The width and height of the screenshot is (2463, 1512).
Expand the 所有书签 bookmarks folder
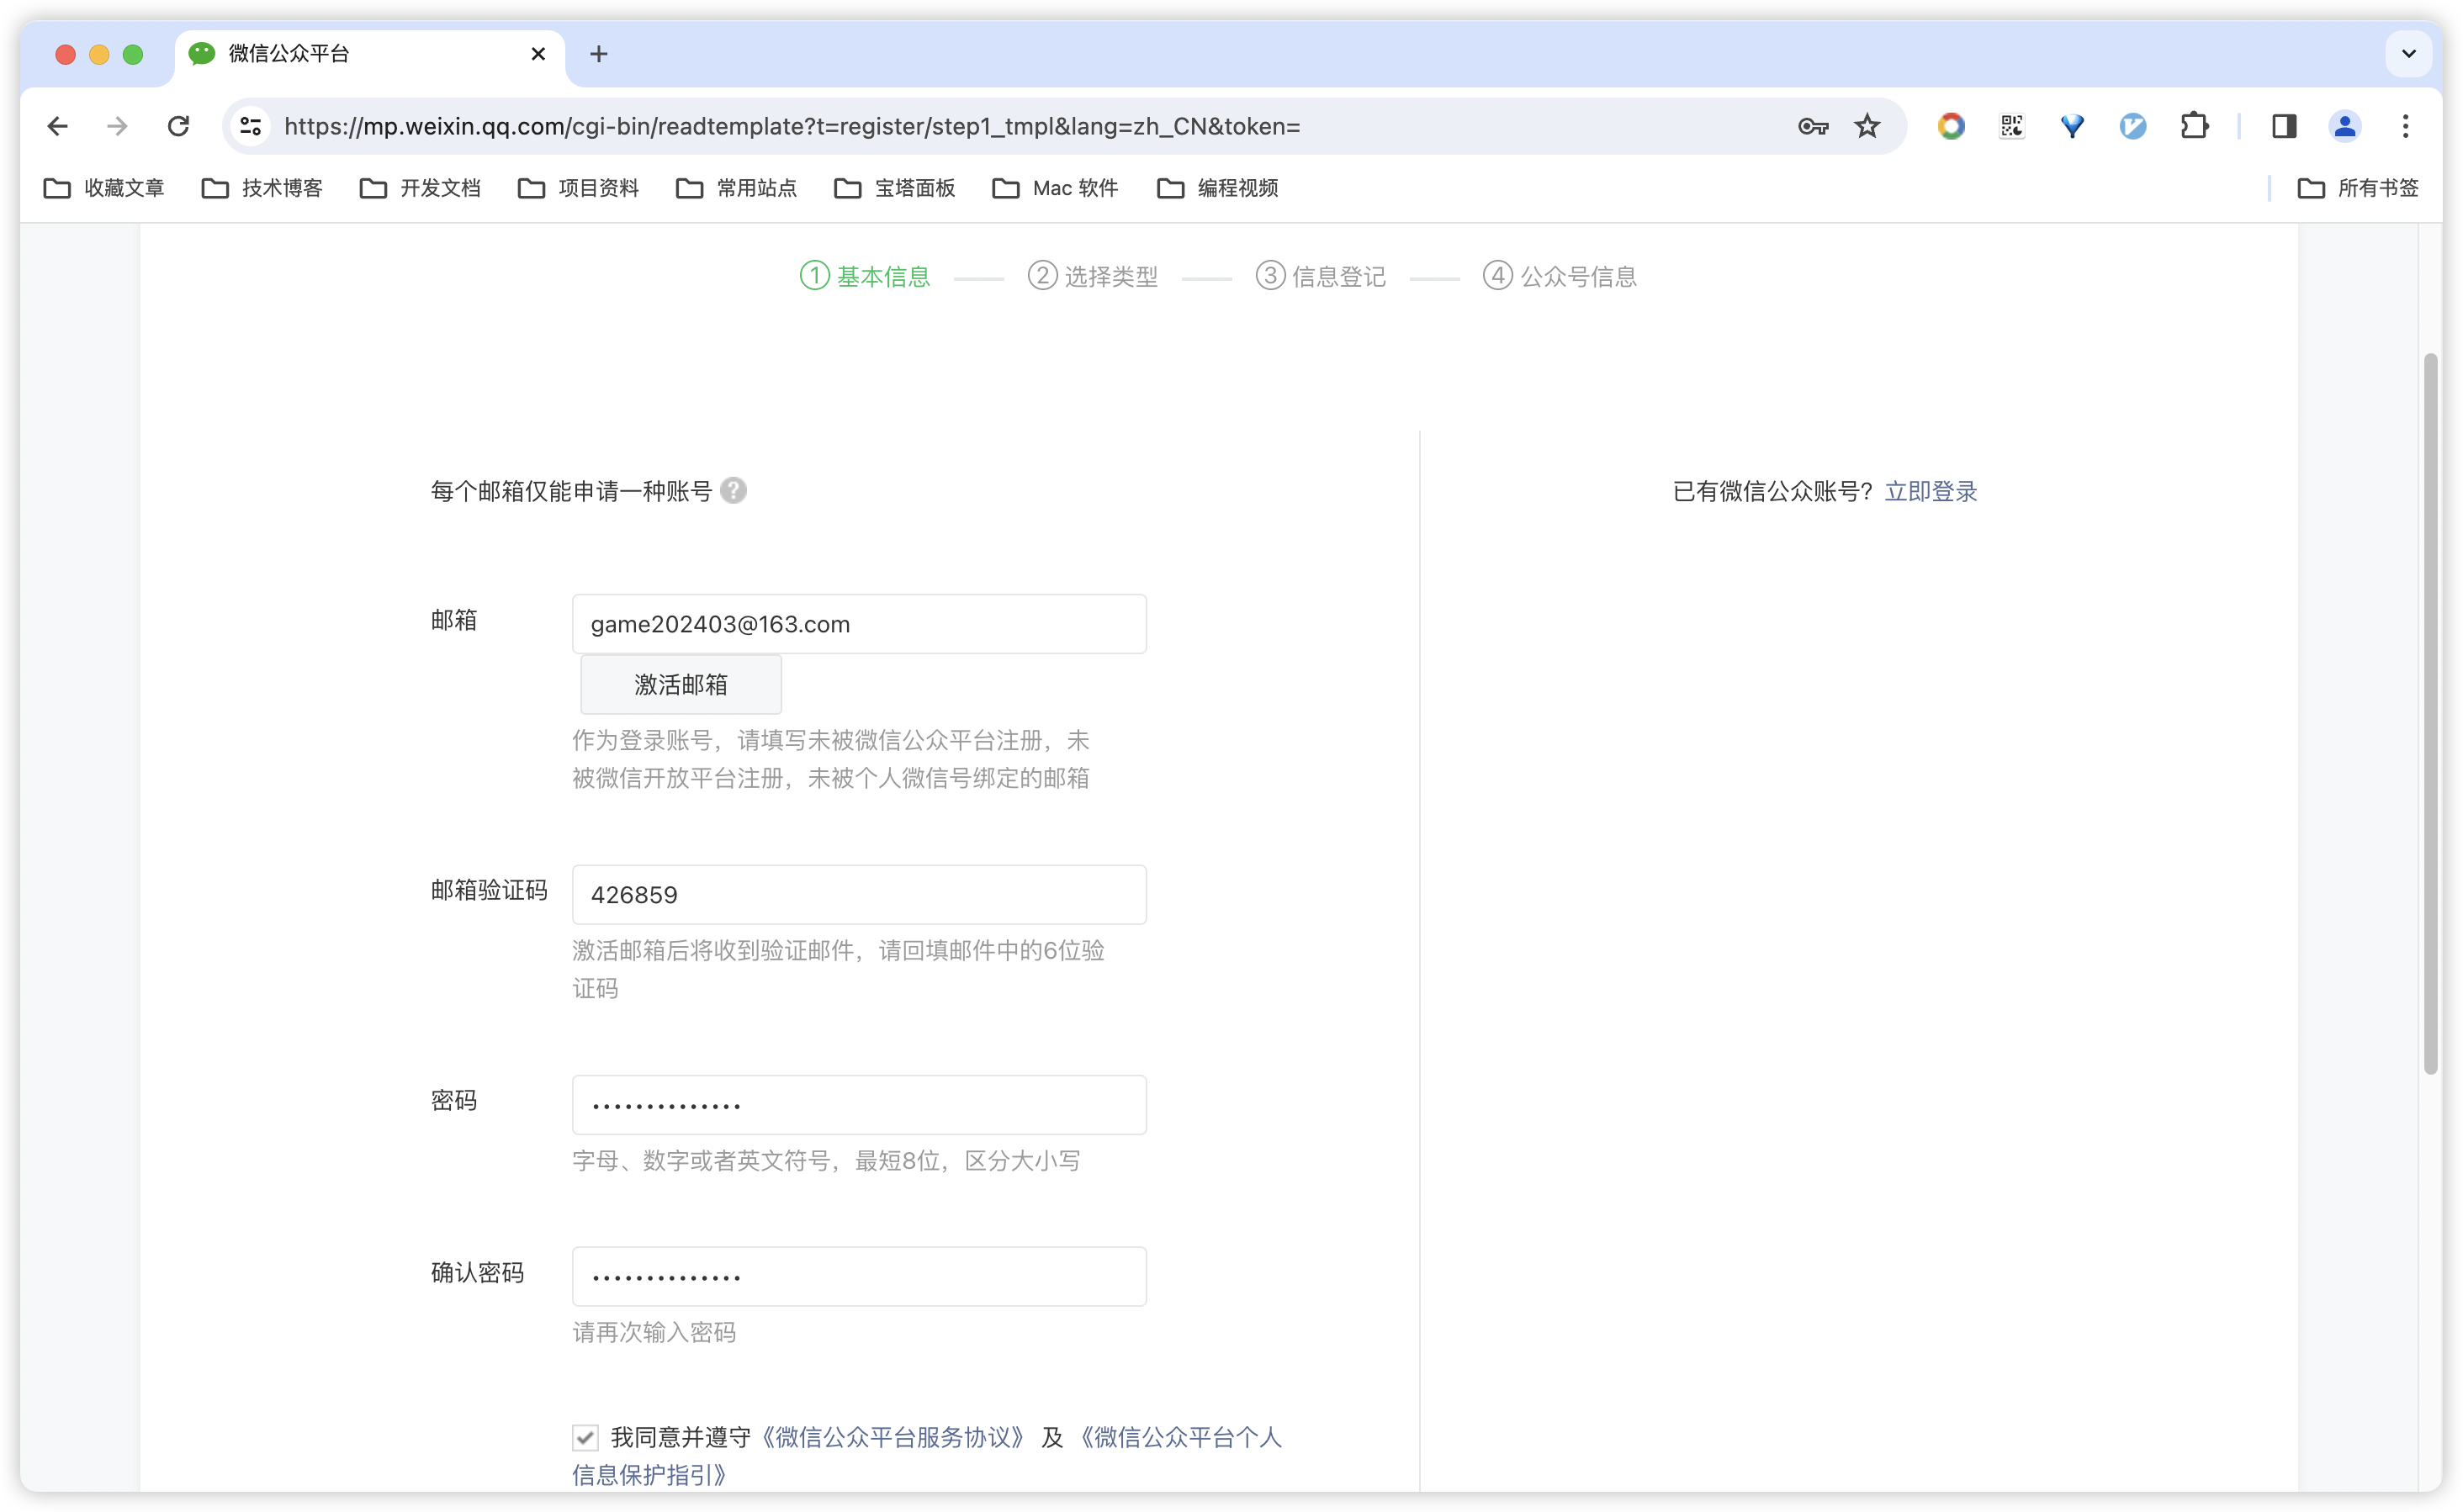[x=2358, y=188]
